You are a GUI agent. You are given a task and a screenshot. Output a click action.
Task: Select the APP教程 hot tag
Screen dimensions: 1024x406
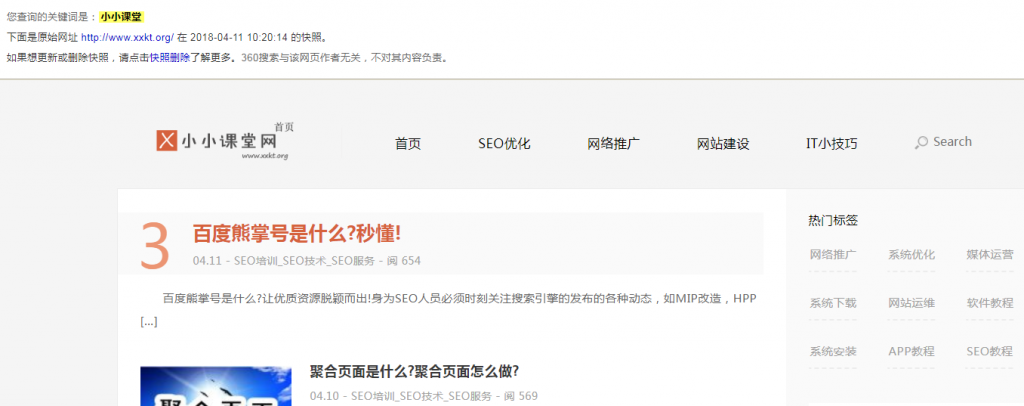(x=911, y=351)
